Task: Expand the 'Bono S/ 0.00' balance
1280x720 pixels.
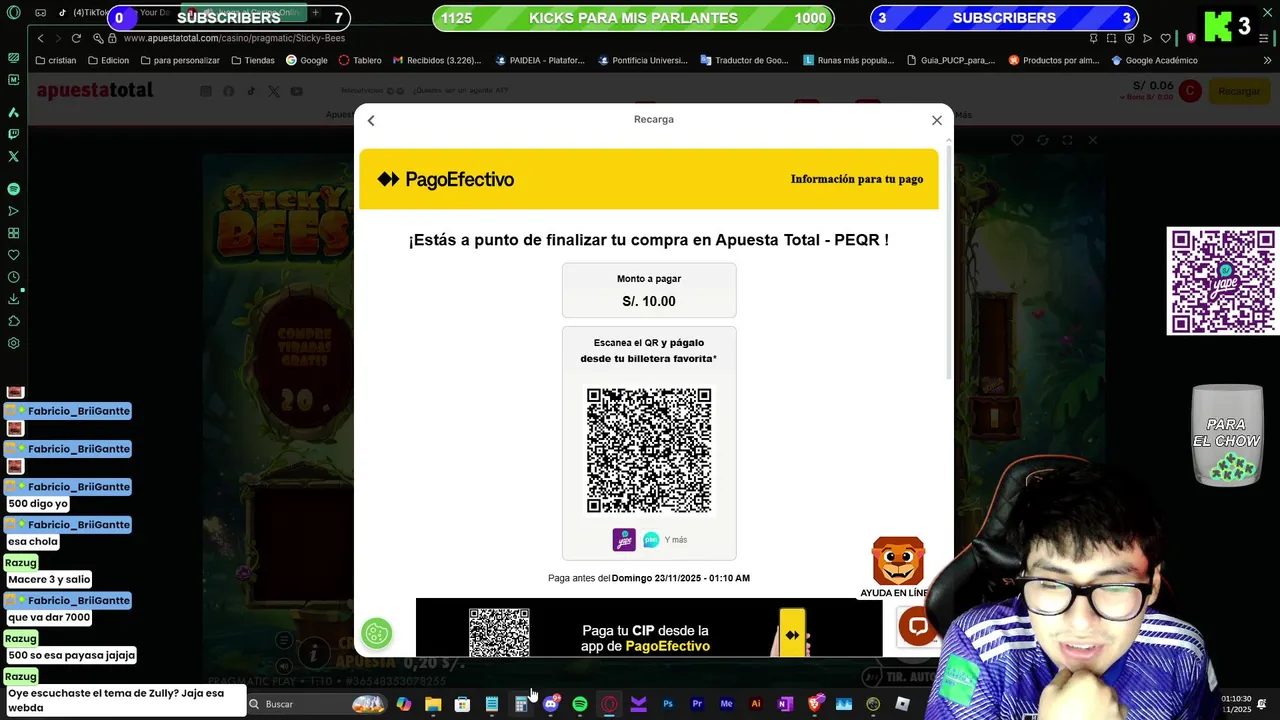Action: [x=1145, y=97]
